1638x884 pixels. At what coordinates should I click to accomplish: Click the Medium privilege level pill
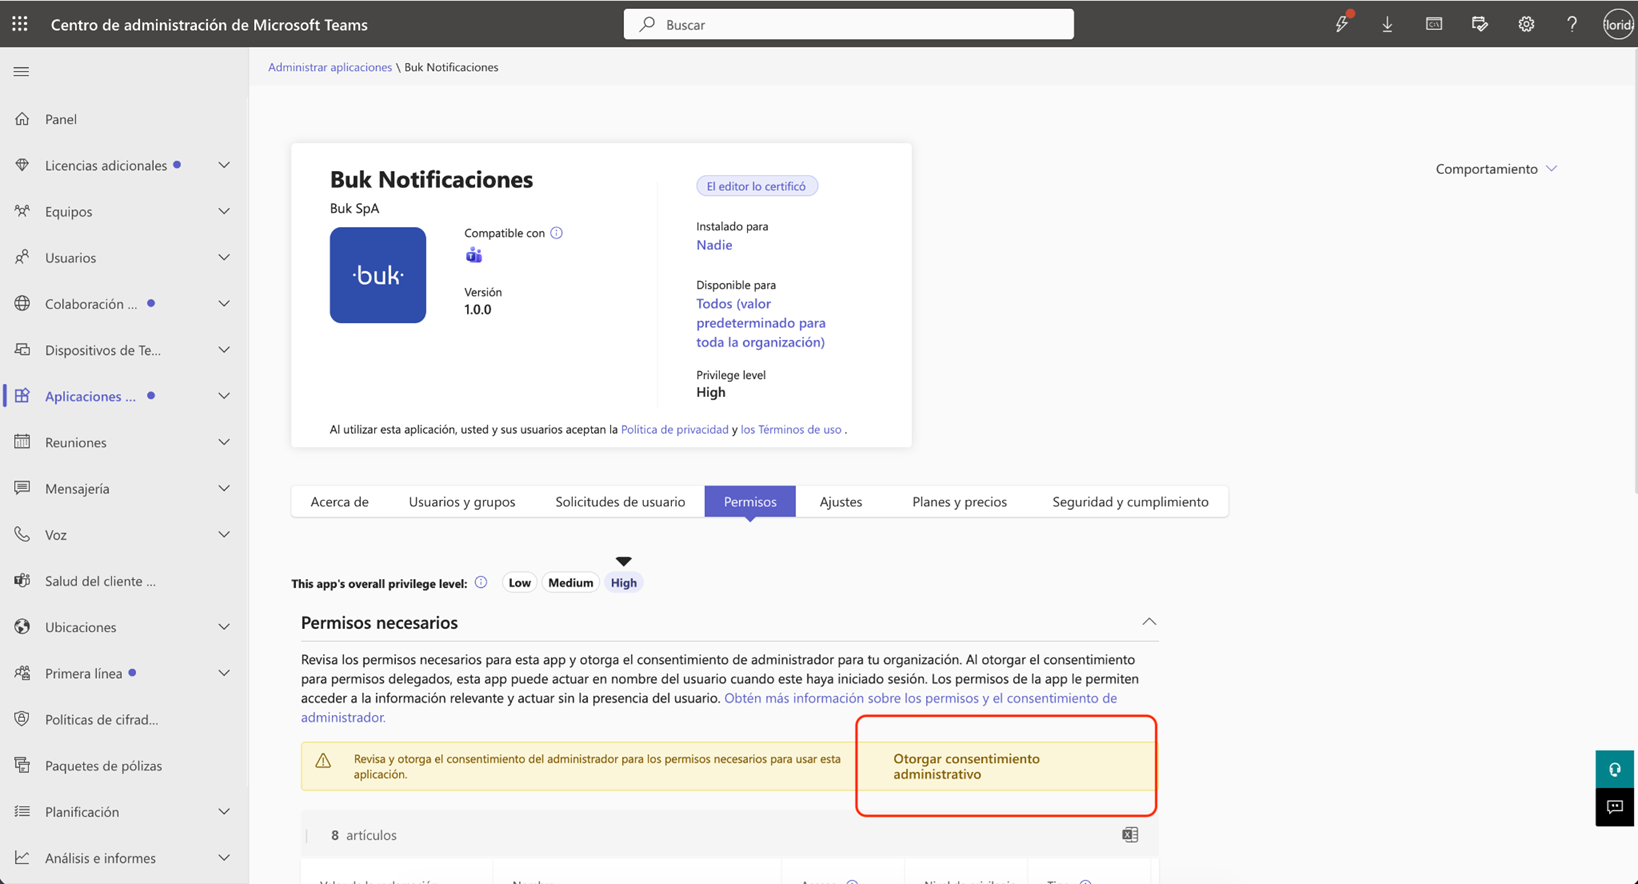[571, 583]
